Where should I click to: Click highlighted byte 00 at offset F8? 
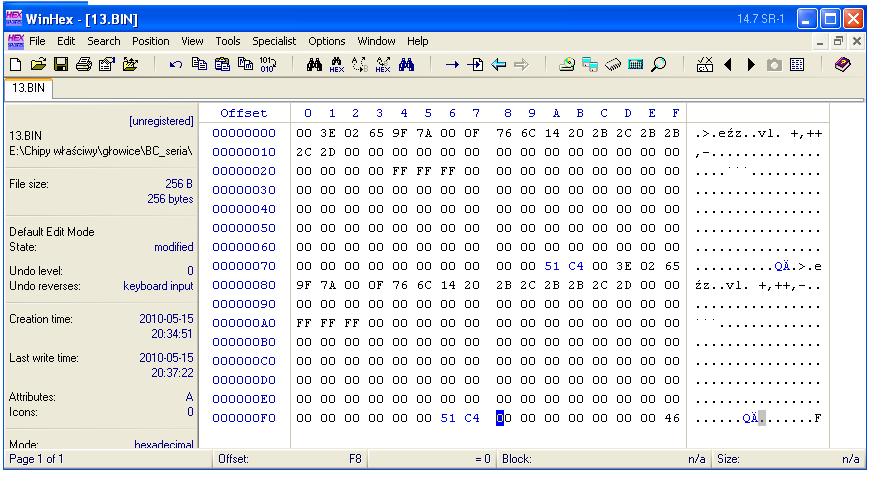pyautogui.click(x=503, y=418)
